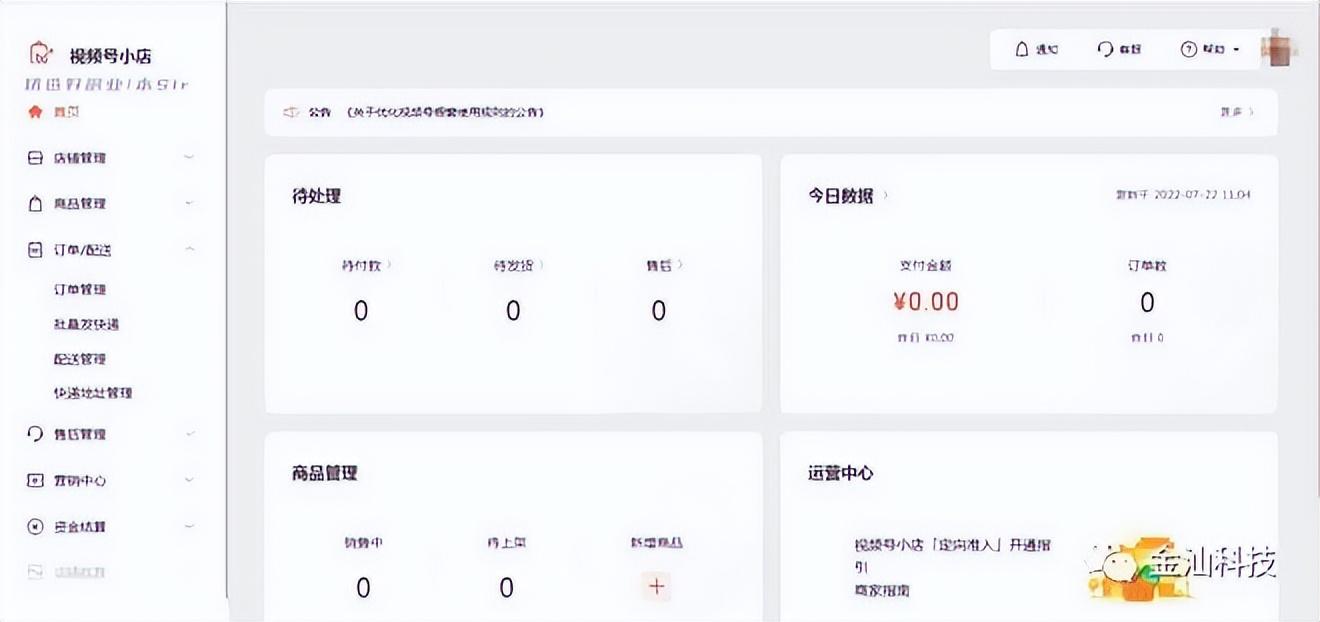Collapse the 订单/配送 menu chevron
Viewport: 1320px width, 622px height.
point(190,249)
